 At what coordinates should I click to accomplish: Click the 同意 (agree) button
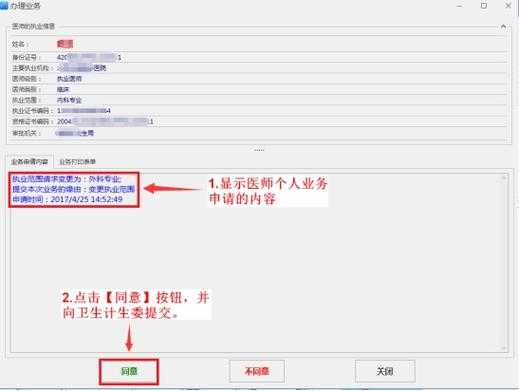(129, 371)
